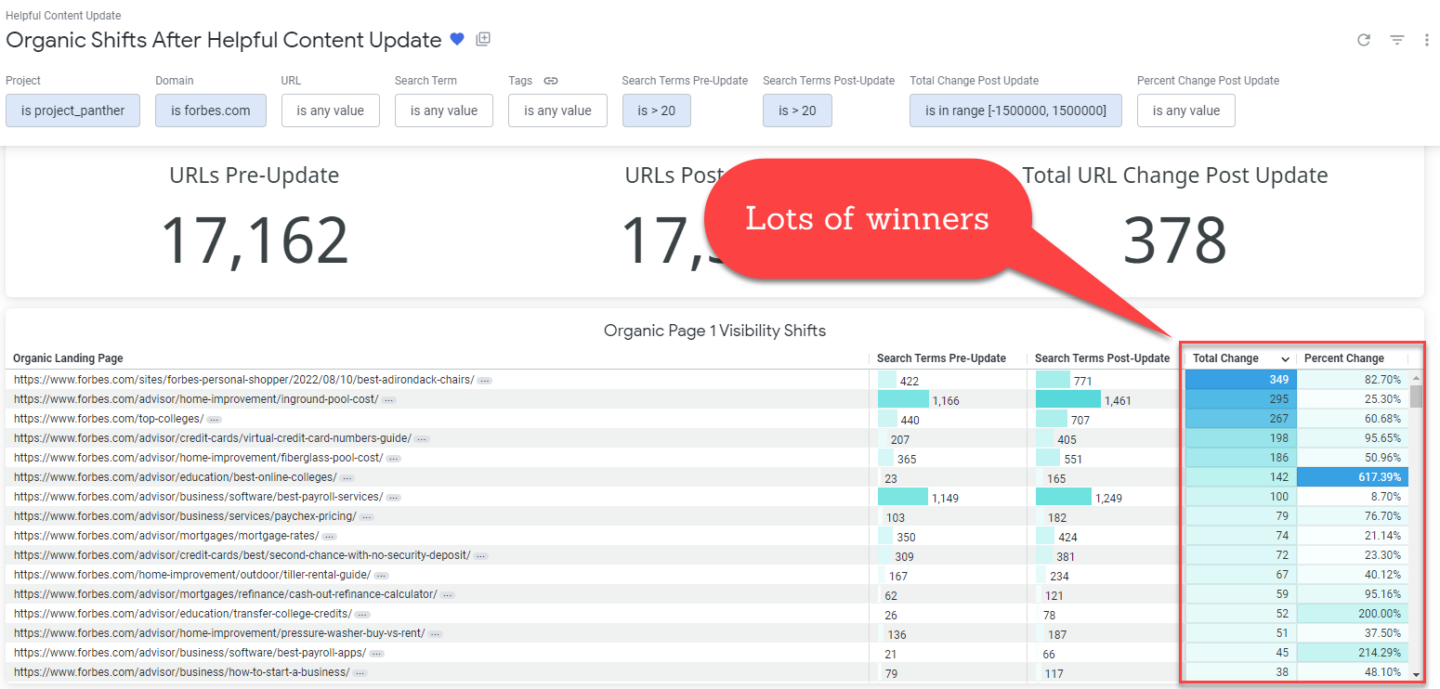Viewport: 1440px width, 689px height.
Task: Click the scroll-down arrow of table scrollbar
Action: (x=1415, y=675)
